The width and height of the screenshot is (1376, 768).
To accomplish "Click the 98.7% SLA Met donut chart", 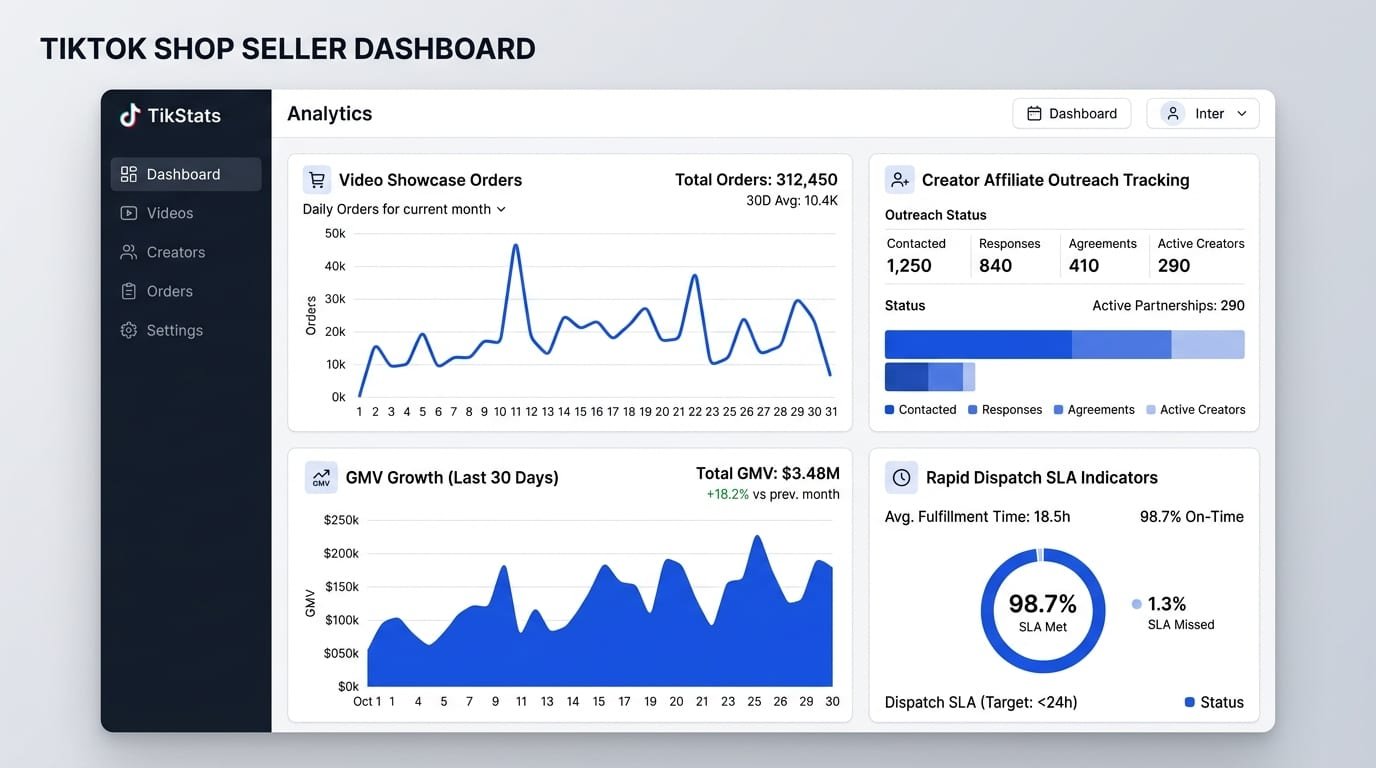I will point(1043,611).
